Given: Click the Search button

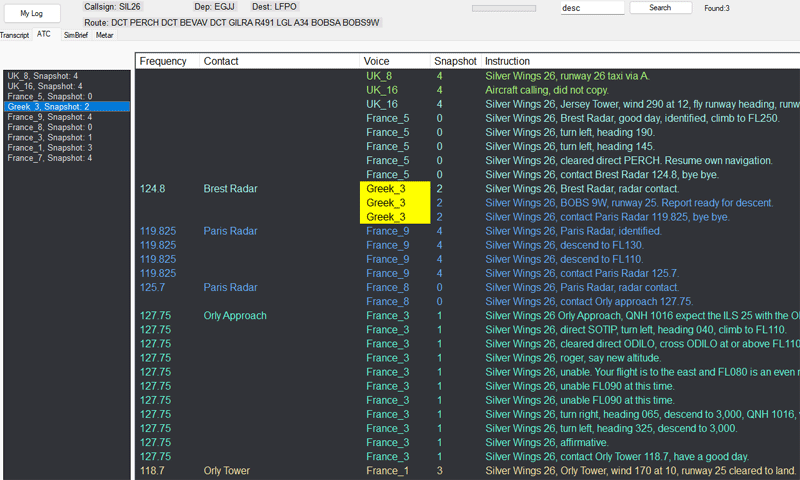Looking at the screenshot, I should point(660,8).
